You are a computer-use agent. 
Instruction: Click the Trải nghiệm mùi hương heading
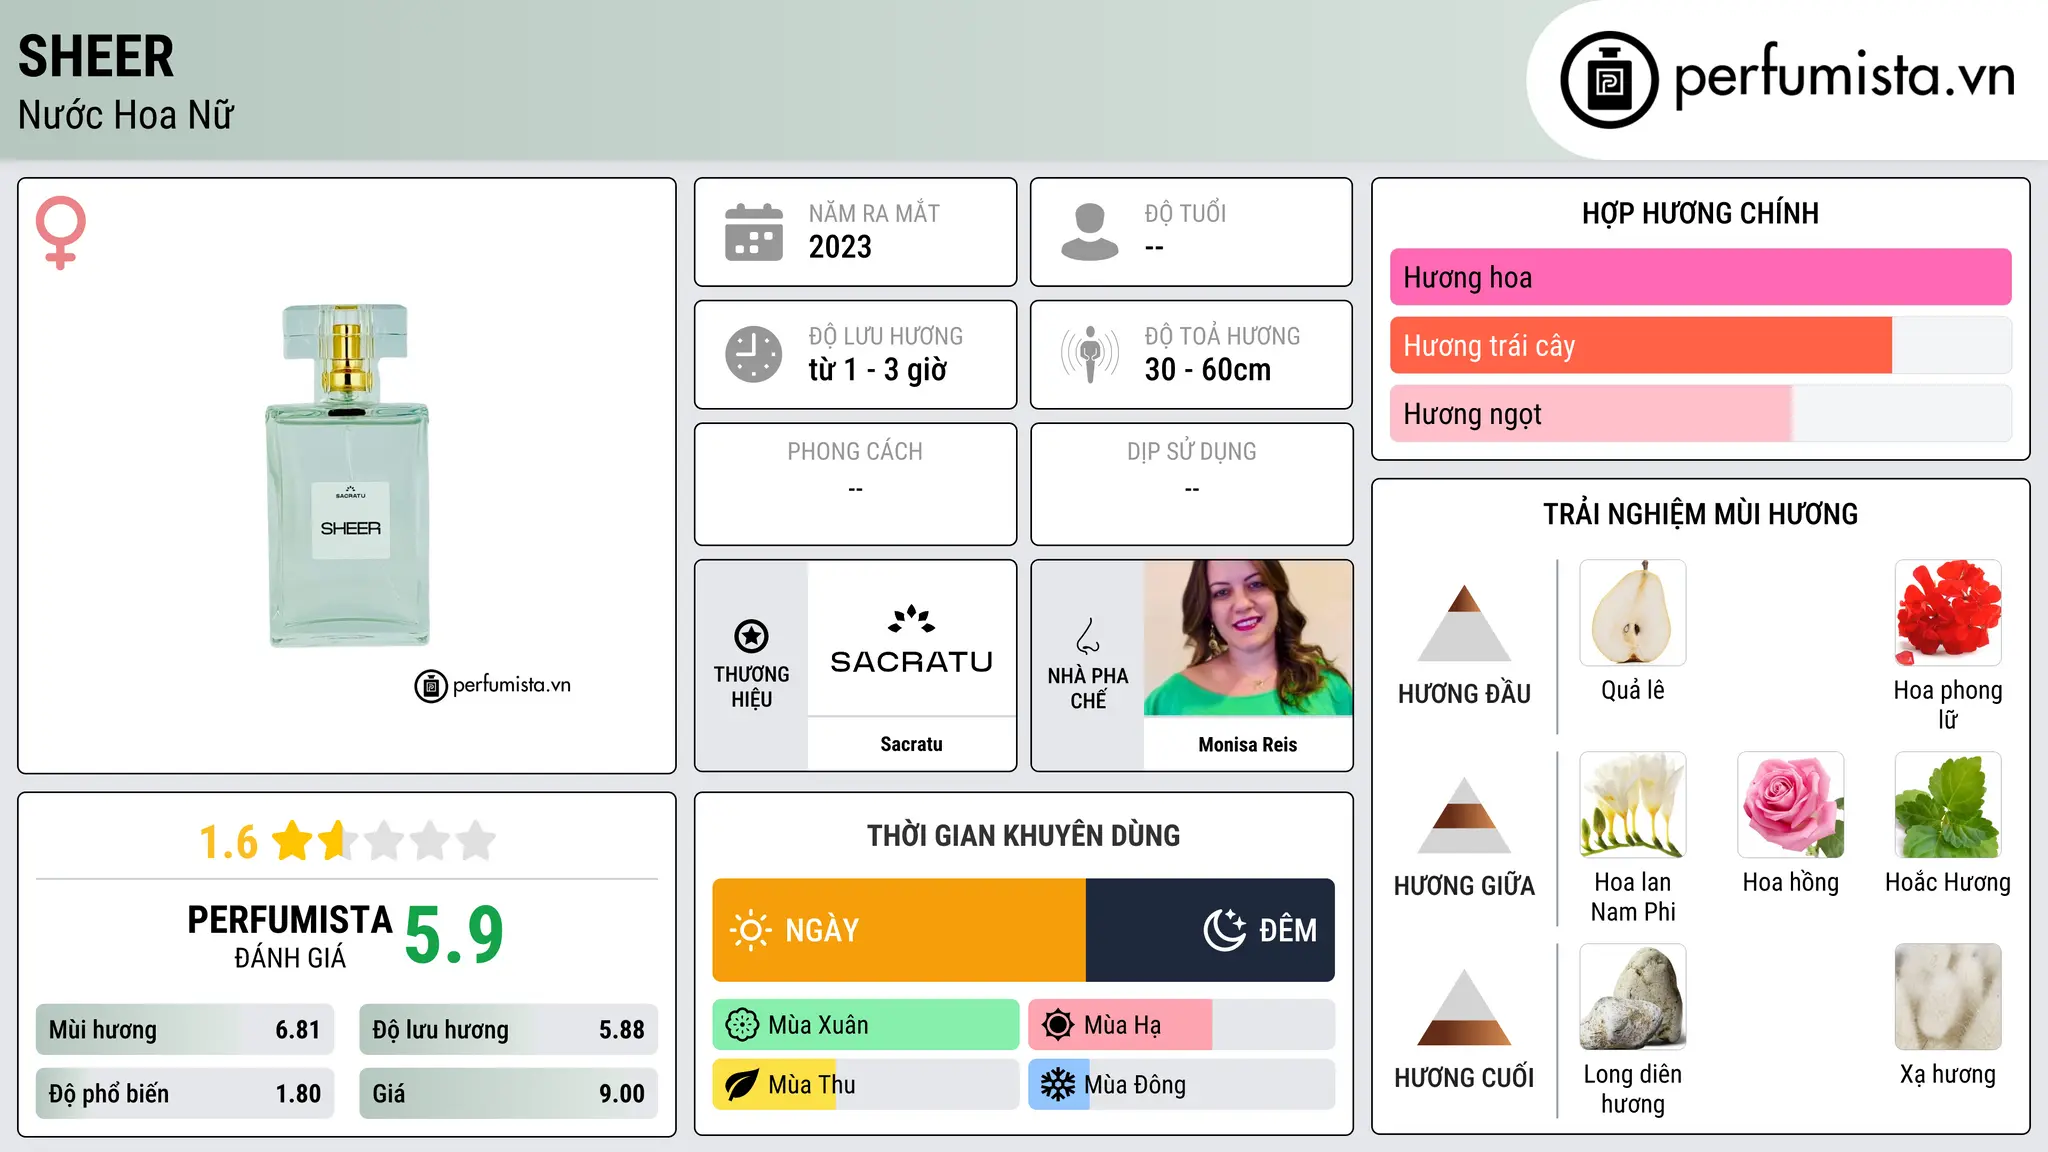pos(1701,514)
